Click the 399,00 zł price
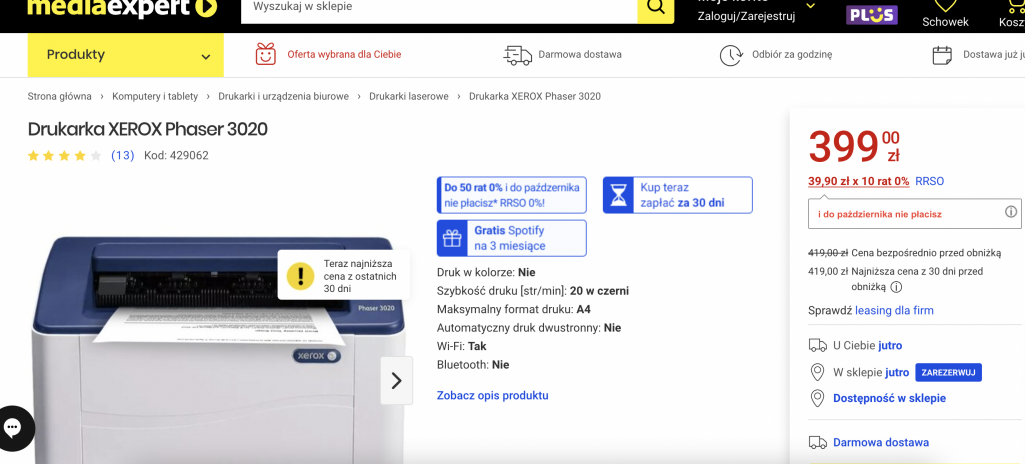Viewport: 1025px width, 464px height. tap(854, 146)
